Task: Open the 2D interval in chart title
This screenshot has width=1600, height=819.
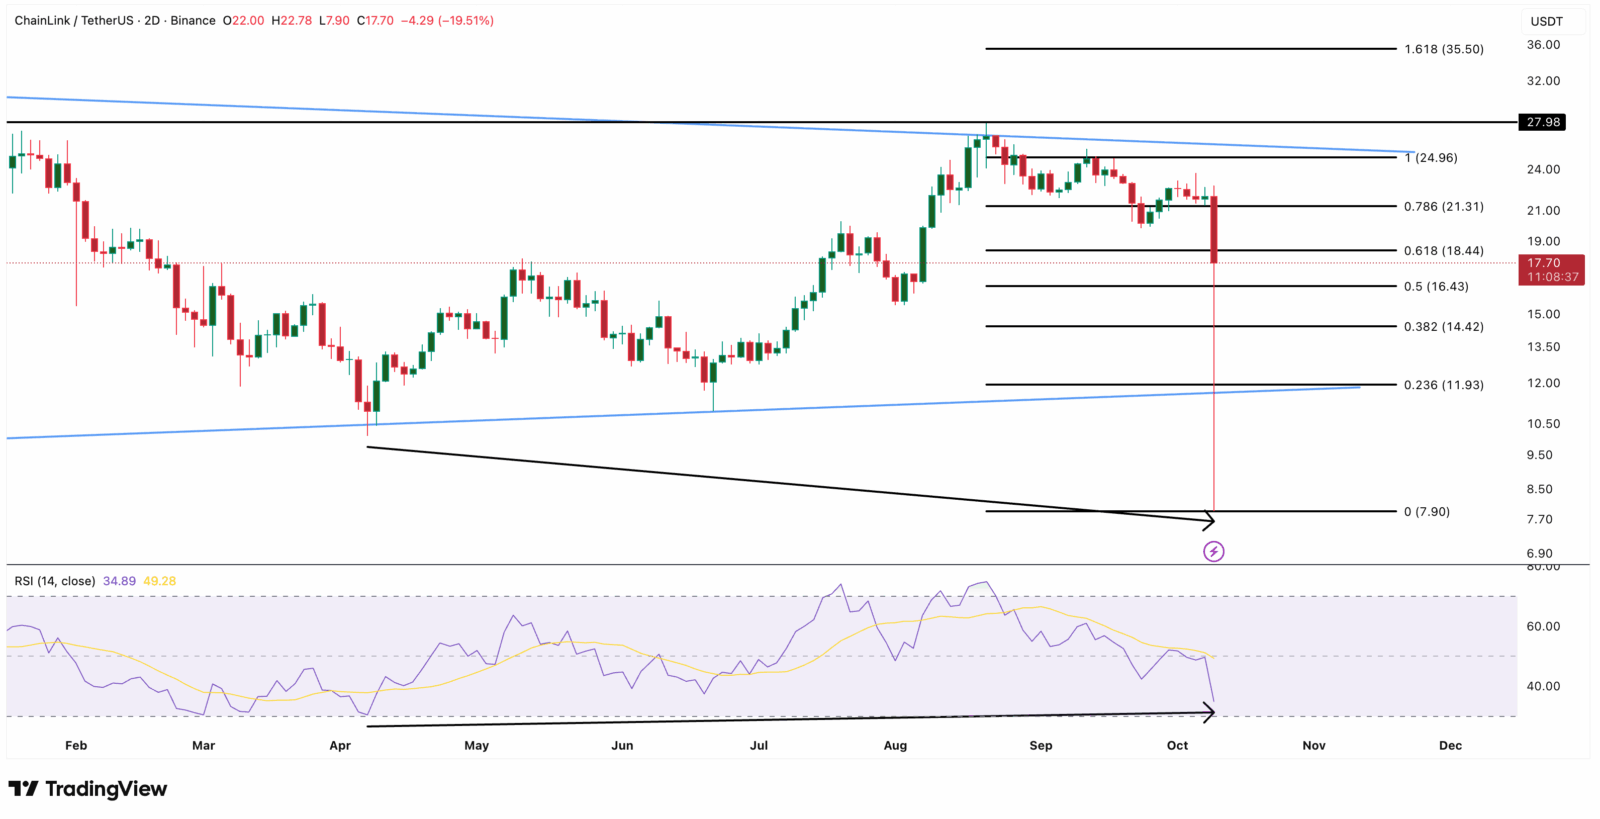Action: [152, 20]
